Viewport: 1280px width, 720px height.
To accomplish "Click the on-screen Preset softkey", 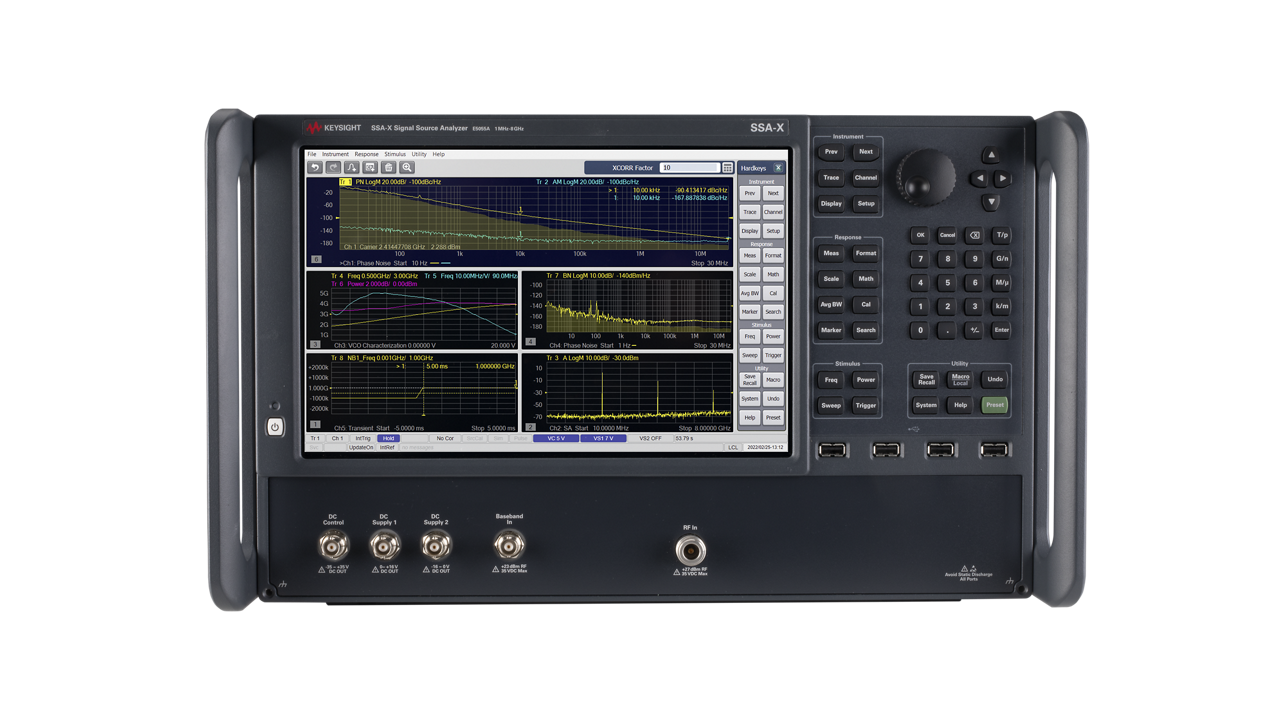I will pyautogui.click(x=773, y=417).
